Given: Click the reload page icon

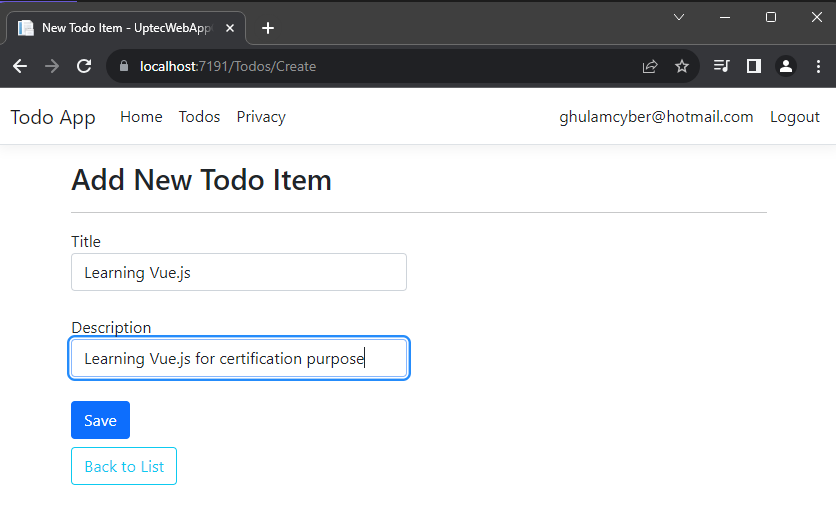Looking at the screenshot, I should pos(84,66).
